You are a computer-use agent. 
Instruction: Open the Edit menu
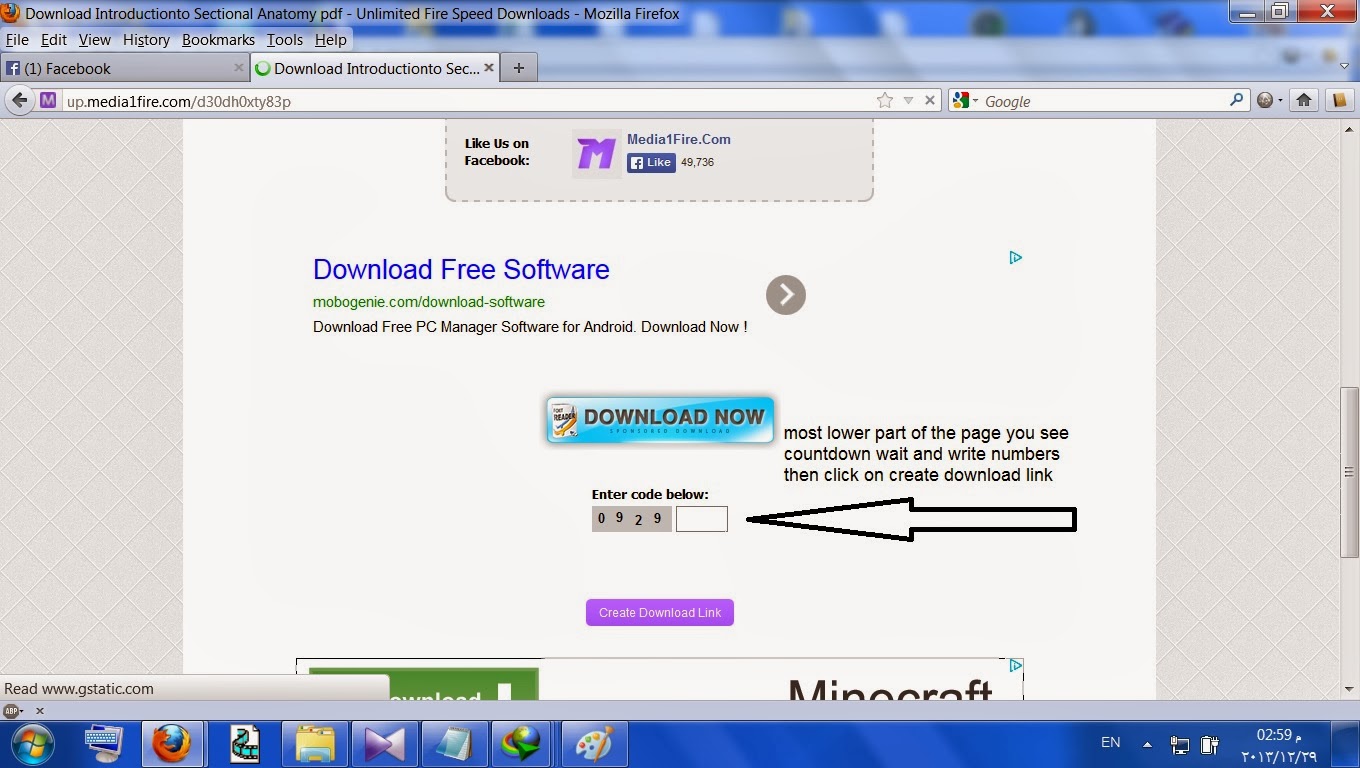click(x=54, y=40)
